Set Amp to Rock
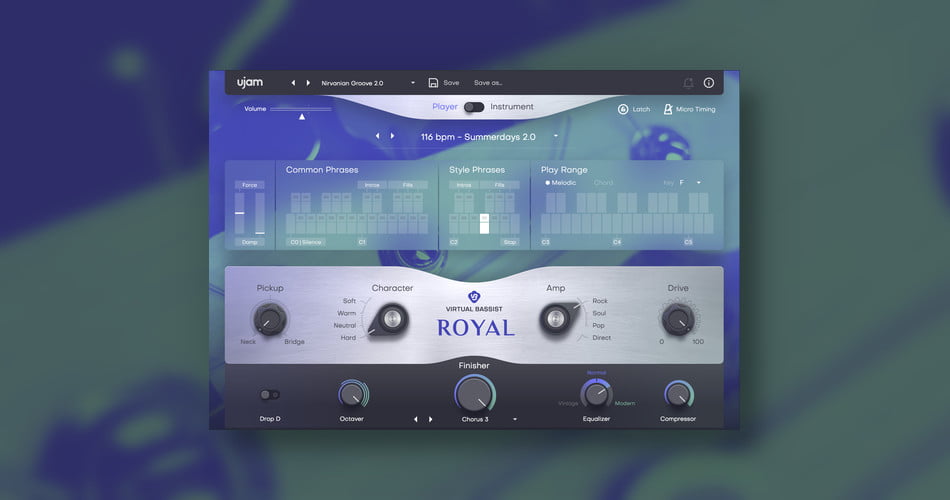 (x=600, y=301)
